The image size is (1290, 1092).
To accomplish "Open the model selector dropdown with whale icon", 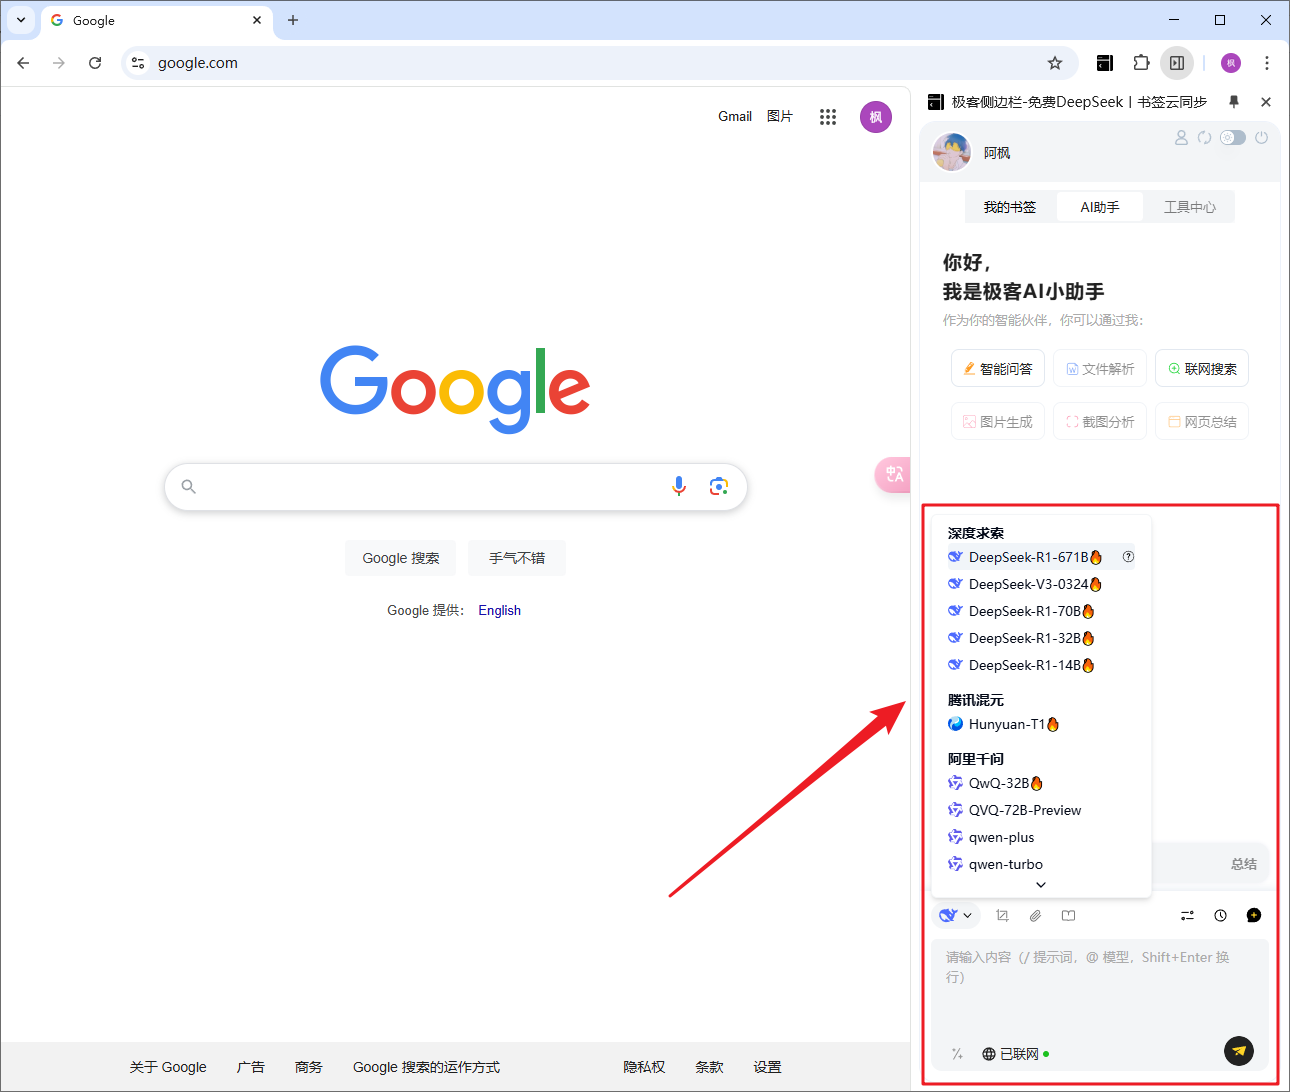I will click(x=956, y=915).
